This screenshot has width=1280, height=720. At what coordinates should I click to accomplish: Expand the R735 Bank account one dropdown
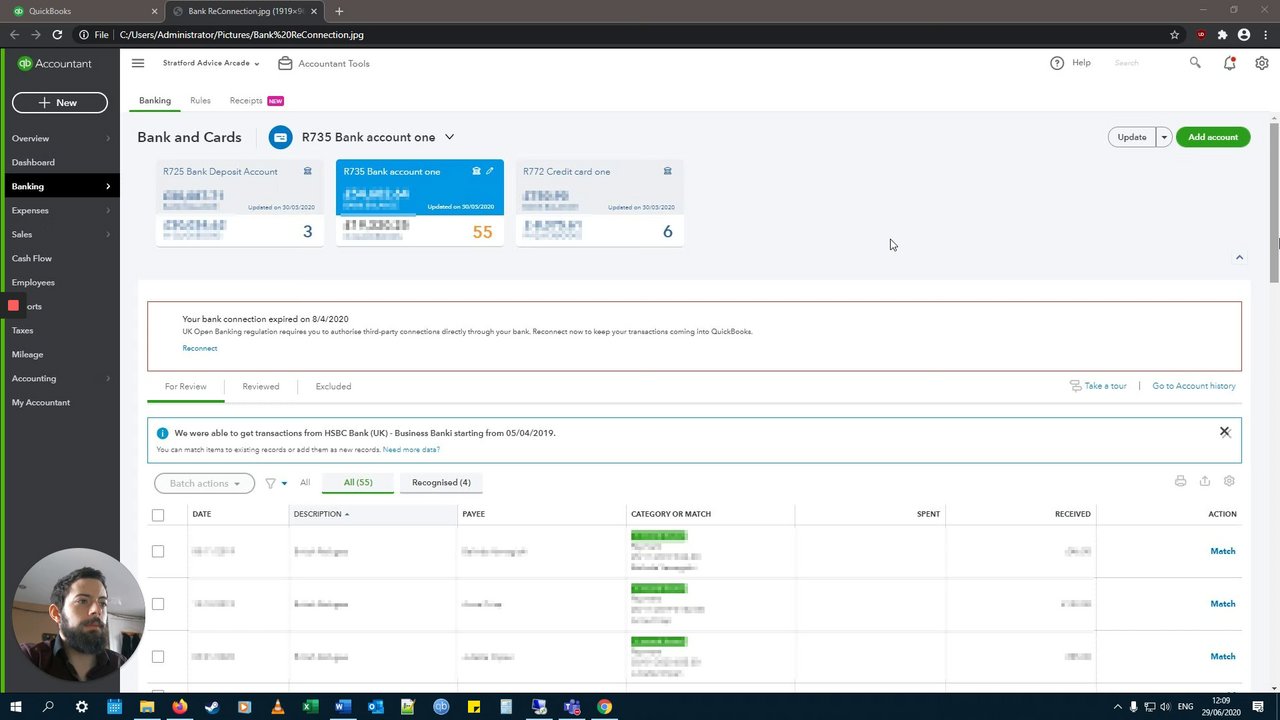449,137
